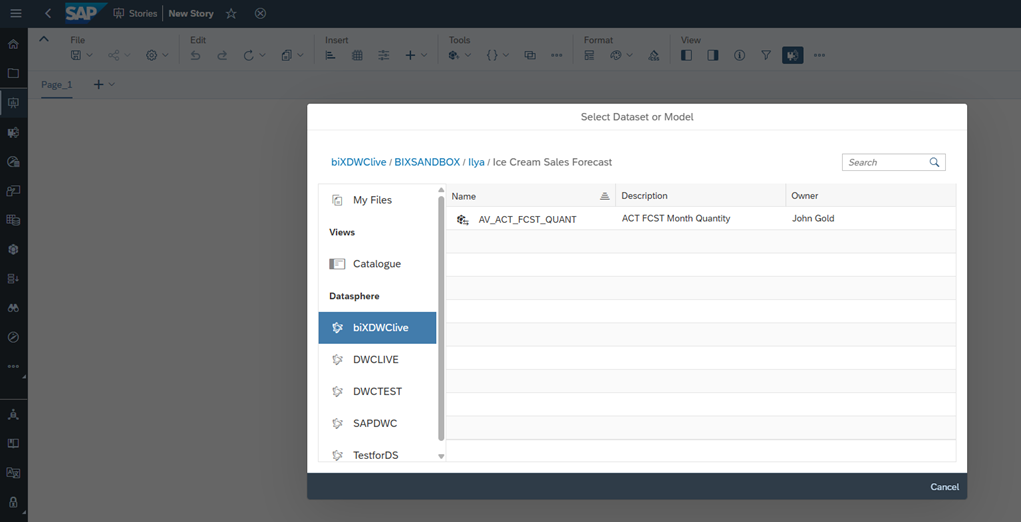Image resolution: width=1021 pixels, height=522 pixels.
Task: Open the curly braces formula tool
Action: pyautogui.click(x=492, y=55)
